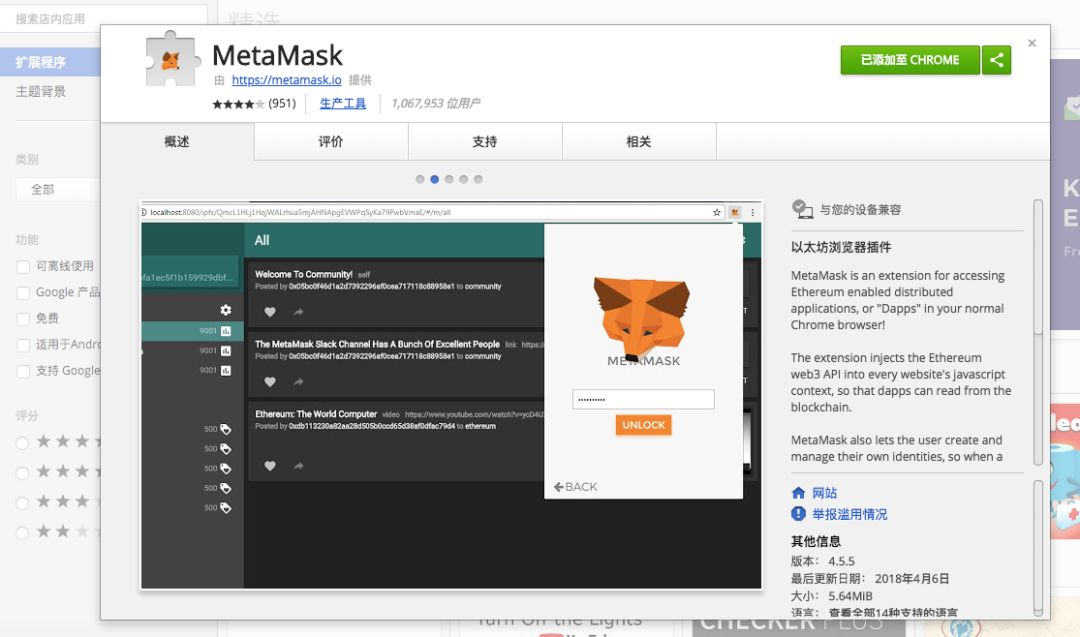Click heart icon under Ethereum World Computer post
This screenshot has height=637, width=1080.
click(x=270, y=466)
